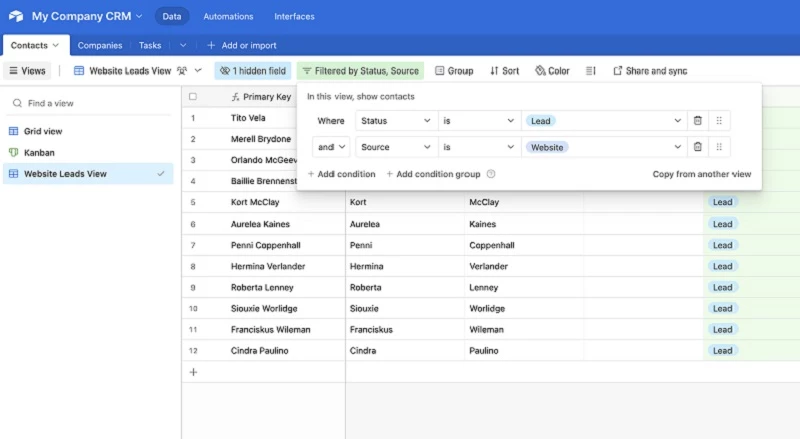The width and height of the screenshot is (800, 439).
Task: Click the Roberta Lenney primary key cell
Action: [264, 287]
